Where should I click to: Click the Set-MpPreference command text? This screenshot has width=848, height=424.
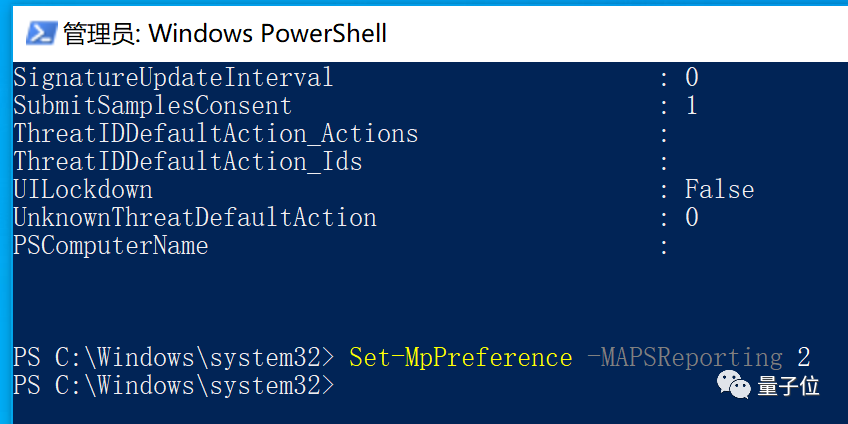(x=460, y=357)
